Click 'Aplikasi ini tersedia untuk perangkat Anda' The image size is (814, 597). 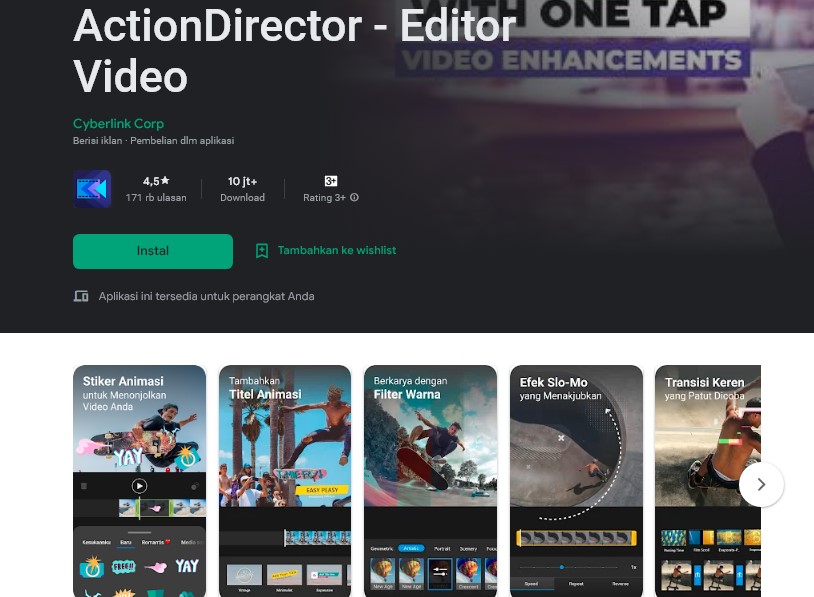tap(207, 296)
